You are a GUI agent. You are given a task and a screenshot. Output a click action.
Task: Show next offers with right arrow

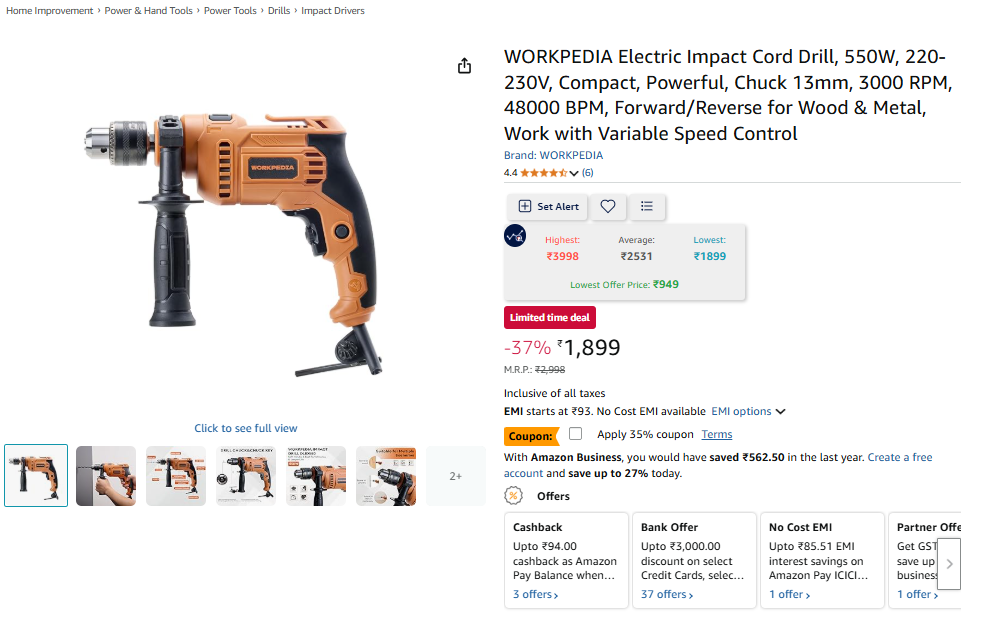tap(949, 564)
